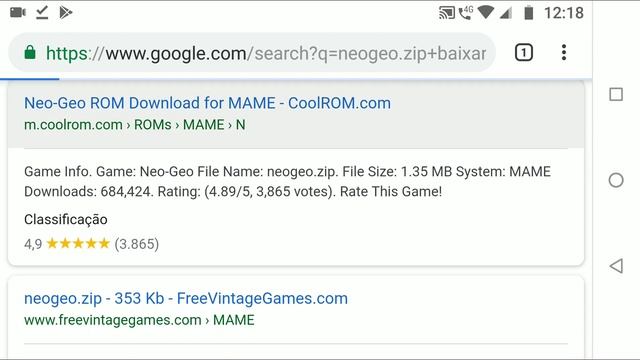Image resolution: width=640 pixels, height=360 pixels.
Task: Tap the Play Store notification status icon
Action: 66,13
